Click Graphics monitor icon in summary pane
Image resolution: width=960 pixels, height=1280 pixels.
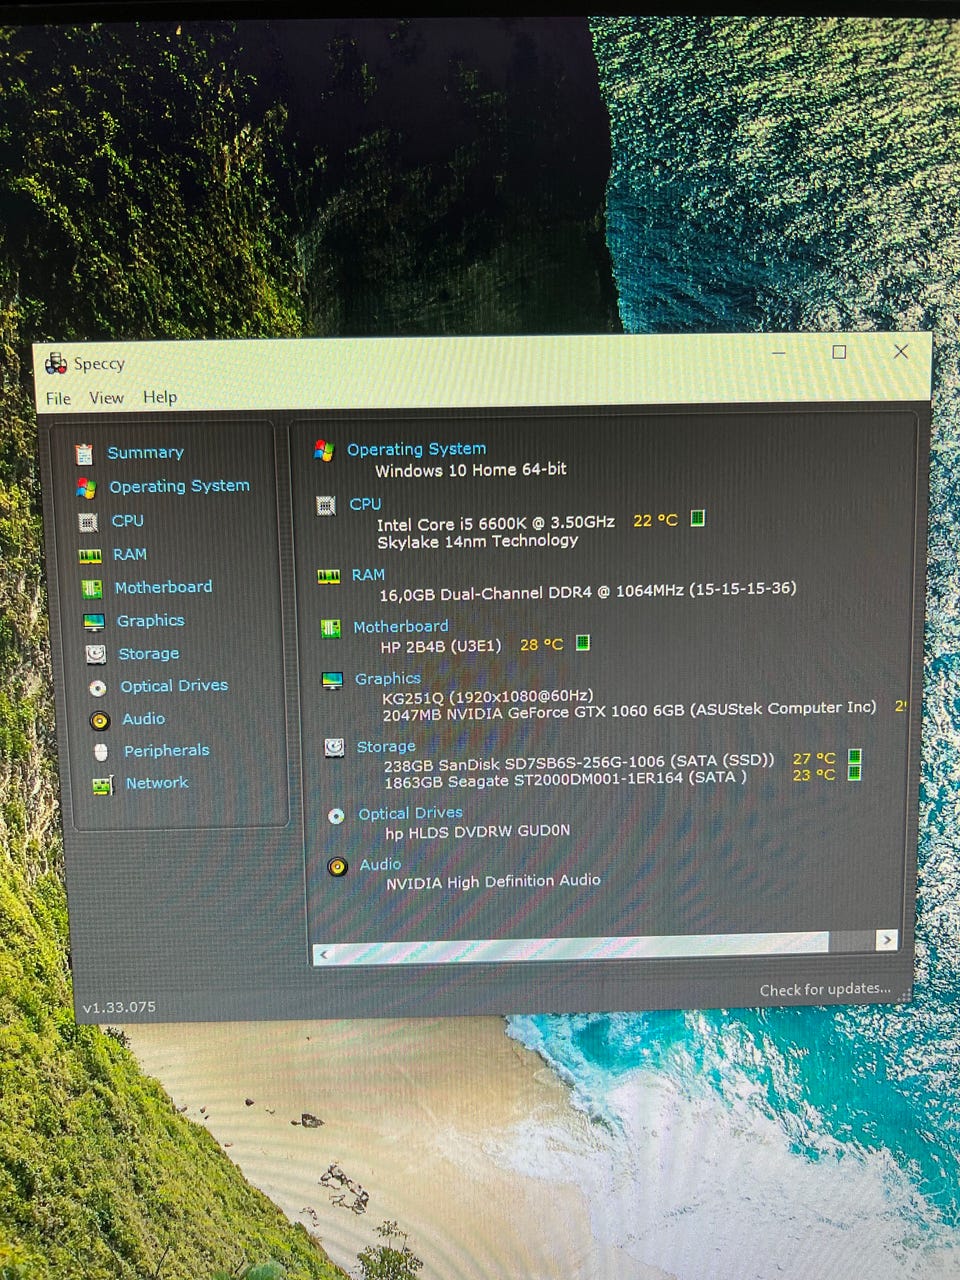[x=332, y=681]
